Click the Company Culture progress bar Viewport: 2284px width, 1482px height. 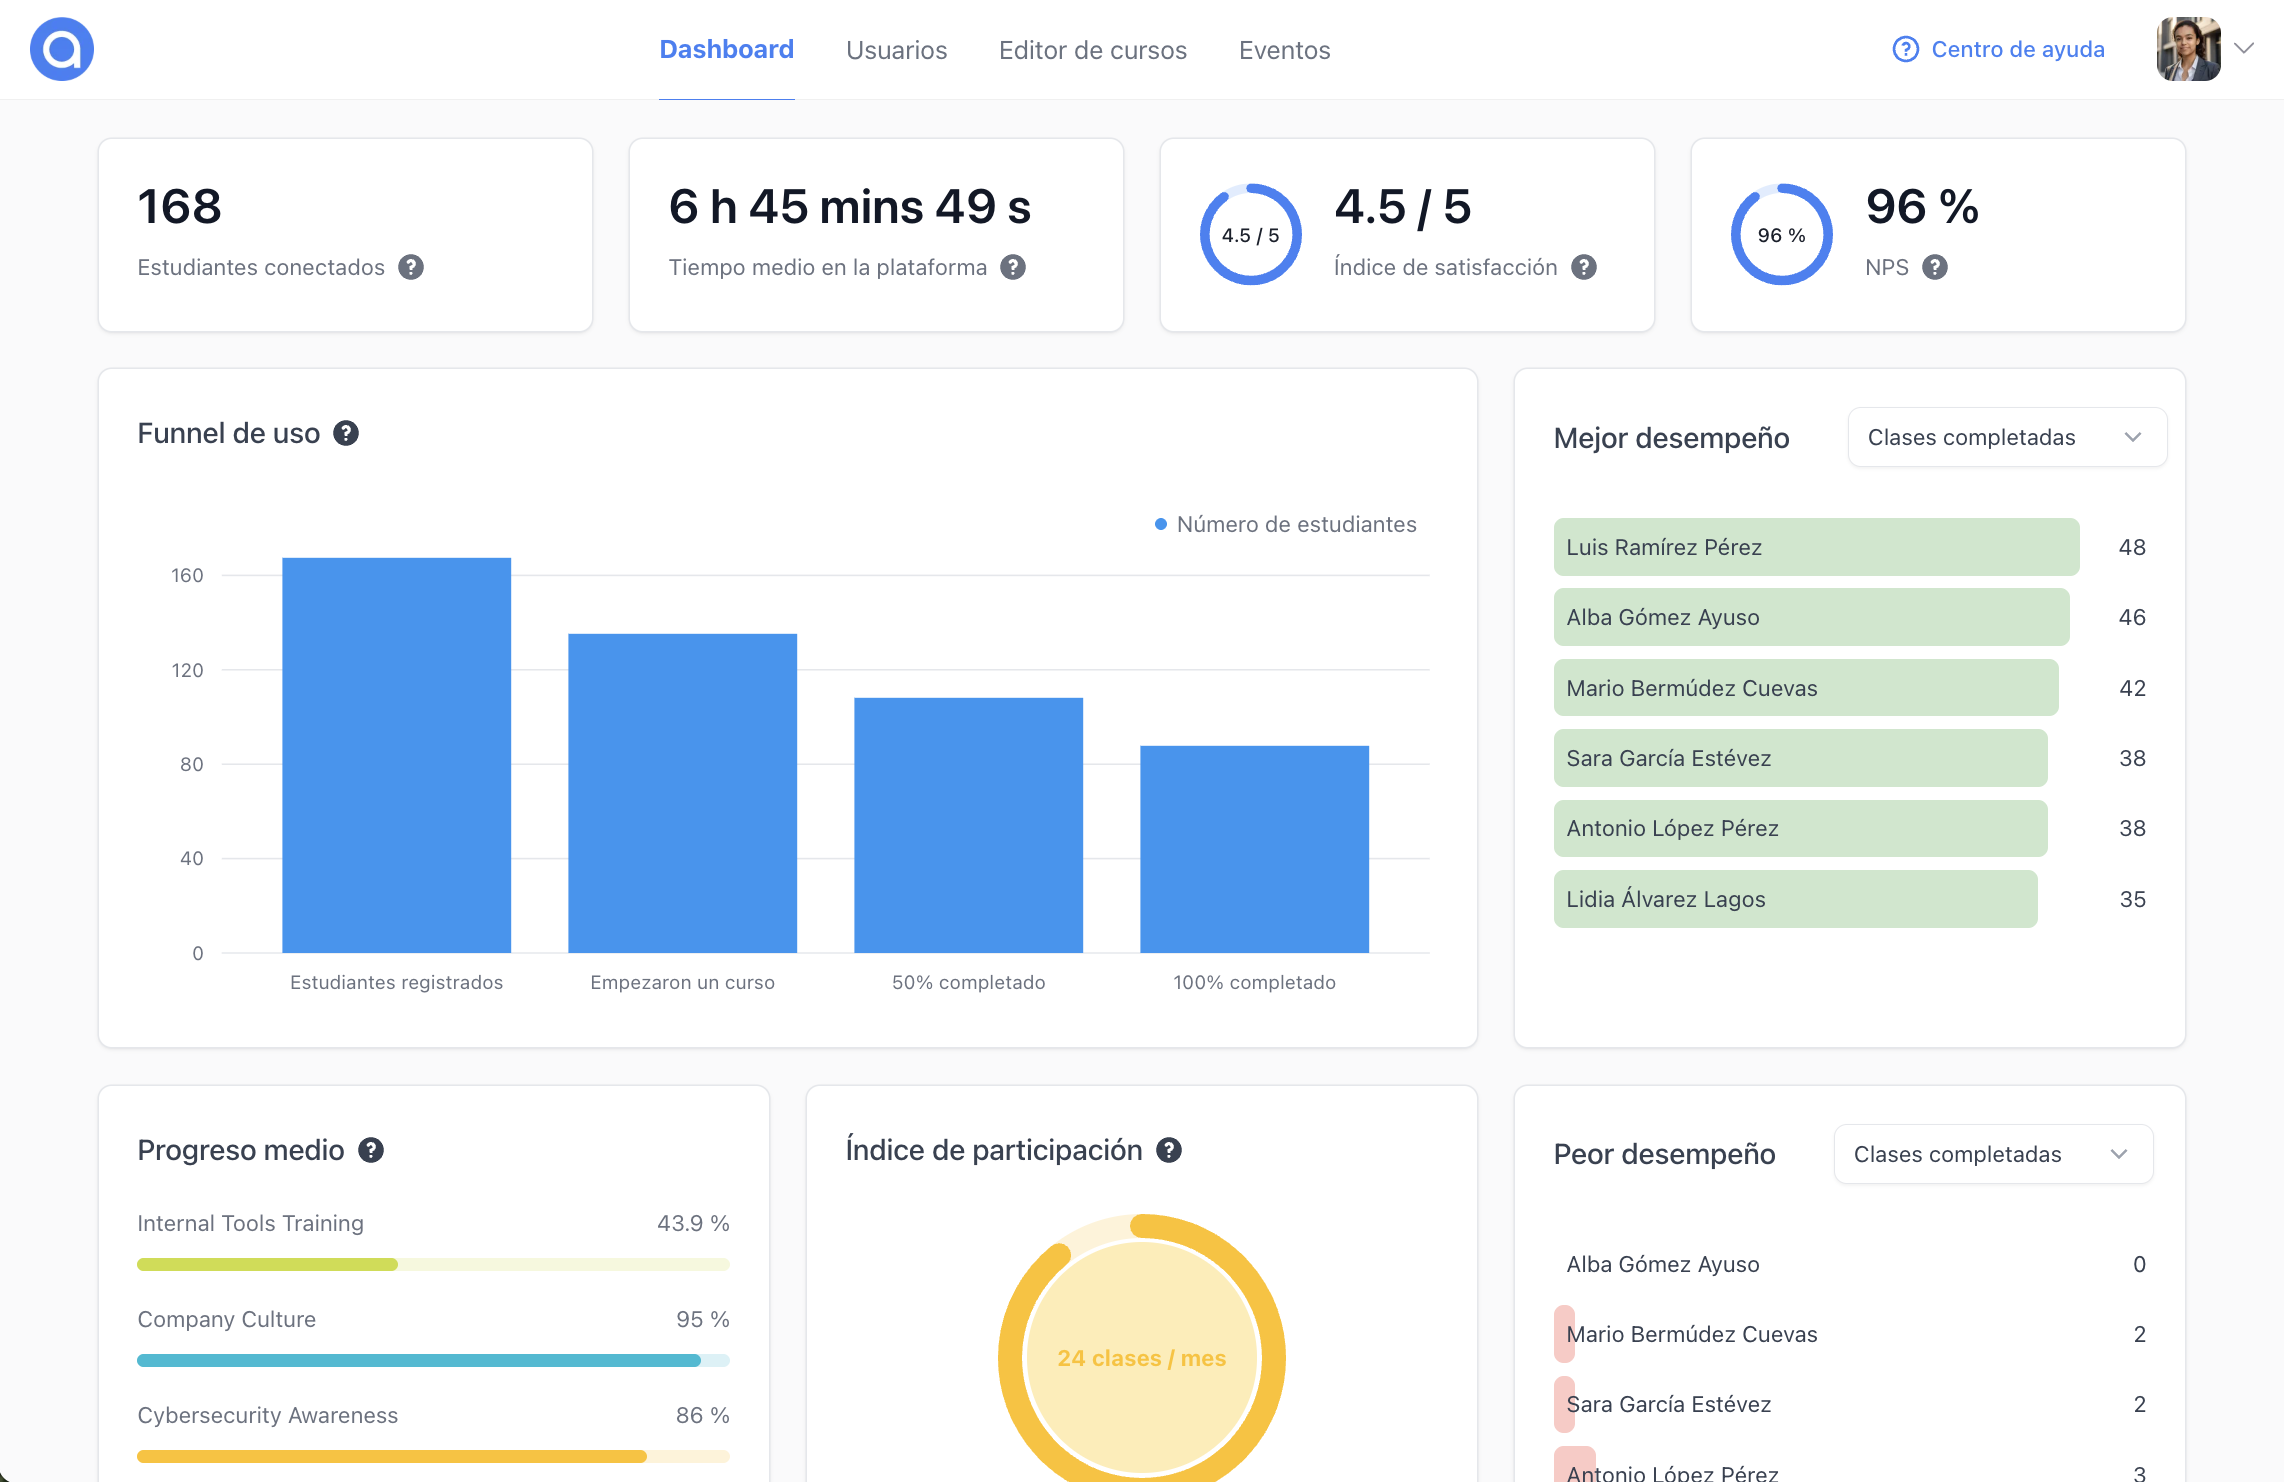[433, 1360]
